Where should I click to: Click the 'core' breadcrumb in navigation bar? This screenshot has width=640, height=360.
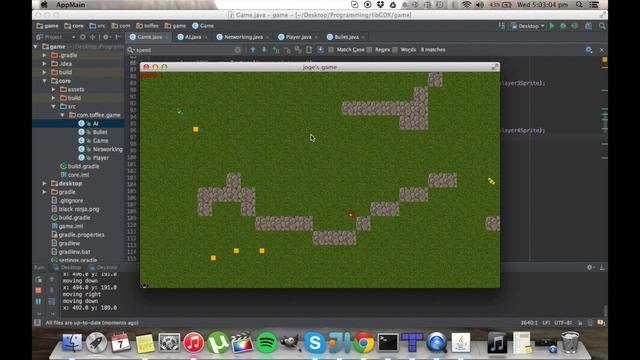[x=74, y=26]
